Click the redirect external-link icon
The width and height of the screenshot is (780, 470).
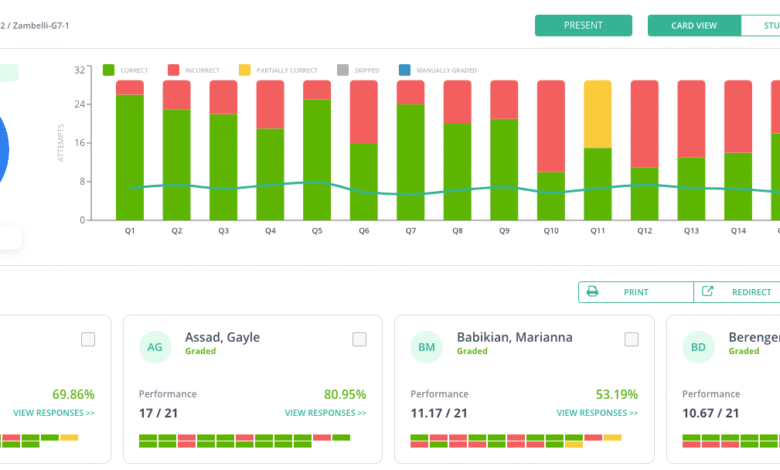(707, 291)
